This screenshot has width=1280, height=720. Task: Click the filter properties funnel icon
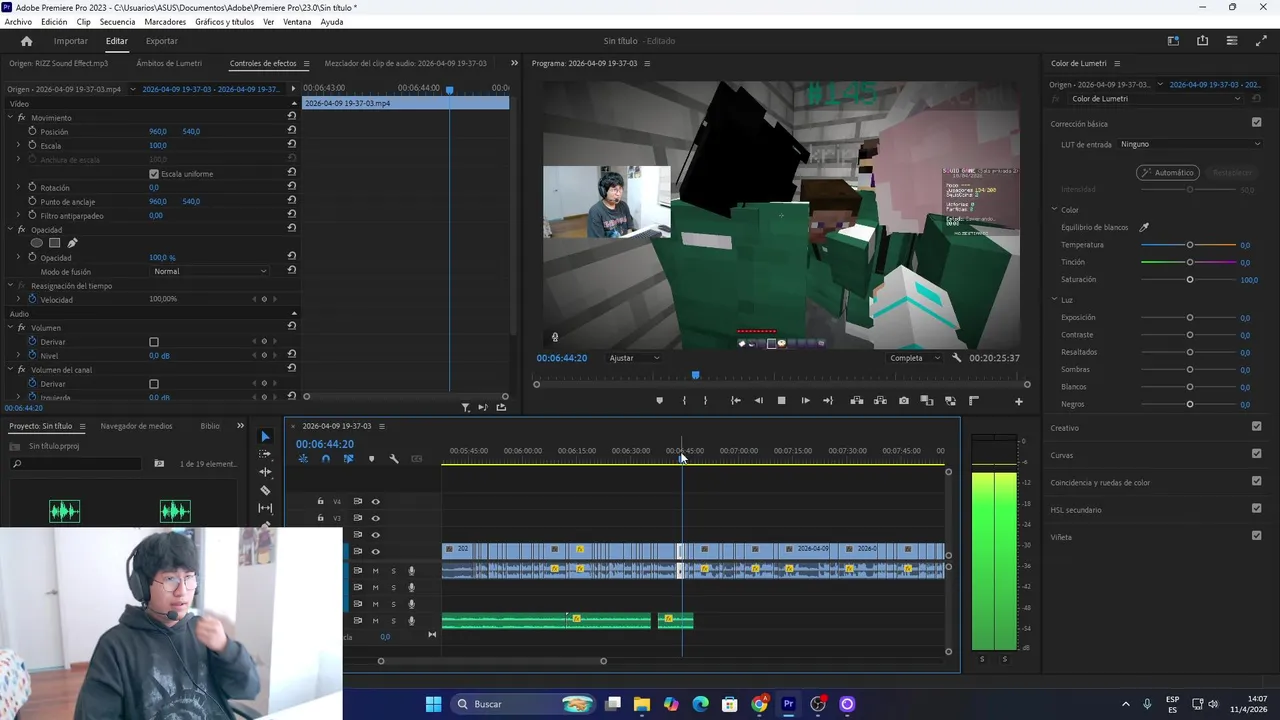point(466,407)
